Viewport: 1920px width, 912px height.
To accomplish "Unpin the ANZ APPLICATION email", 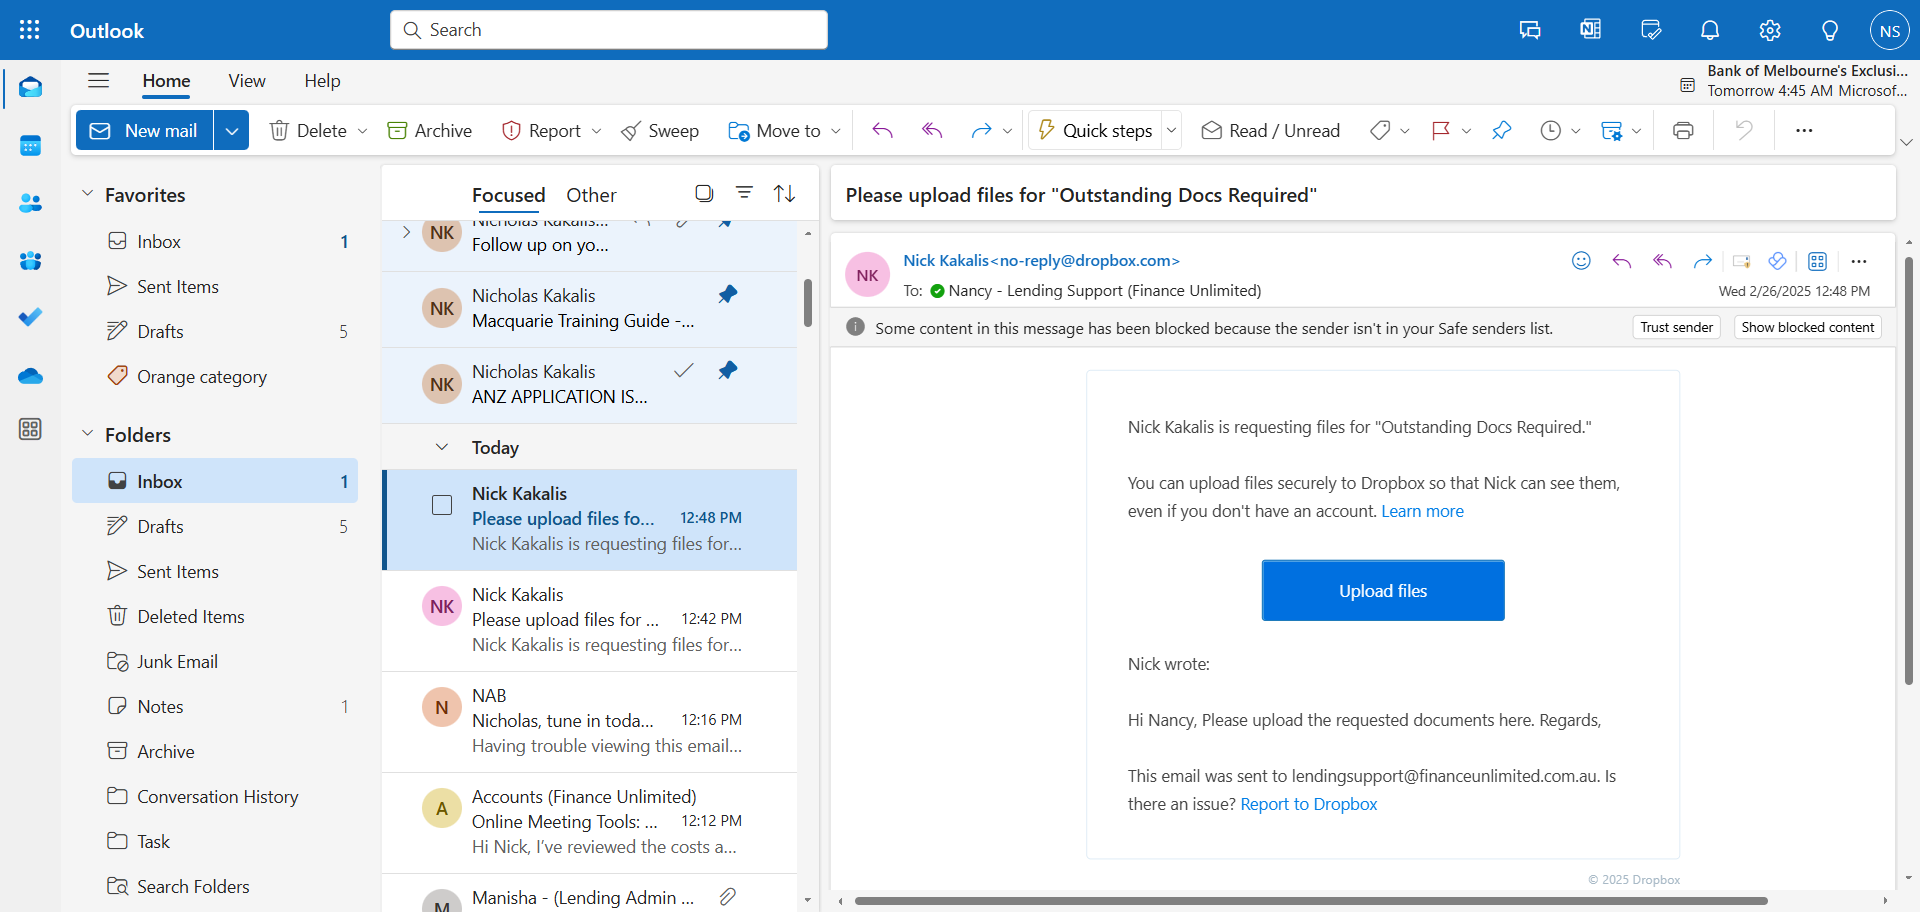I will click(x=728, y=371).
